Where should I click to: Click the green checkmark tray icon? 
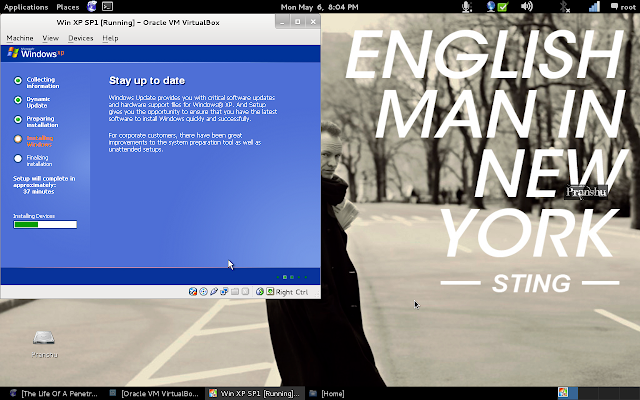click(503, 7)
